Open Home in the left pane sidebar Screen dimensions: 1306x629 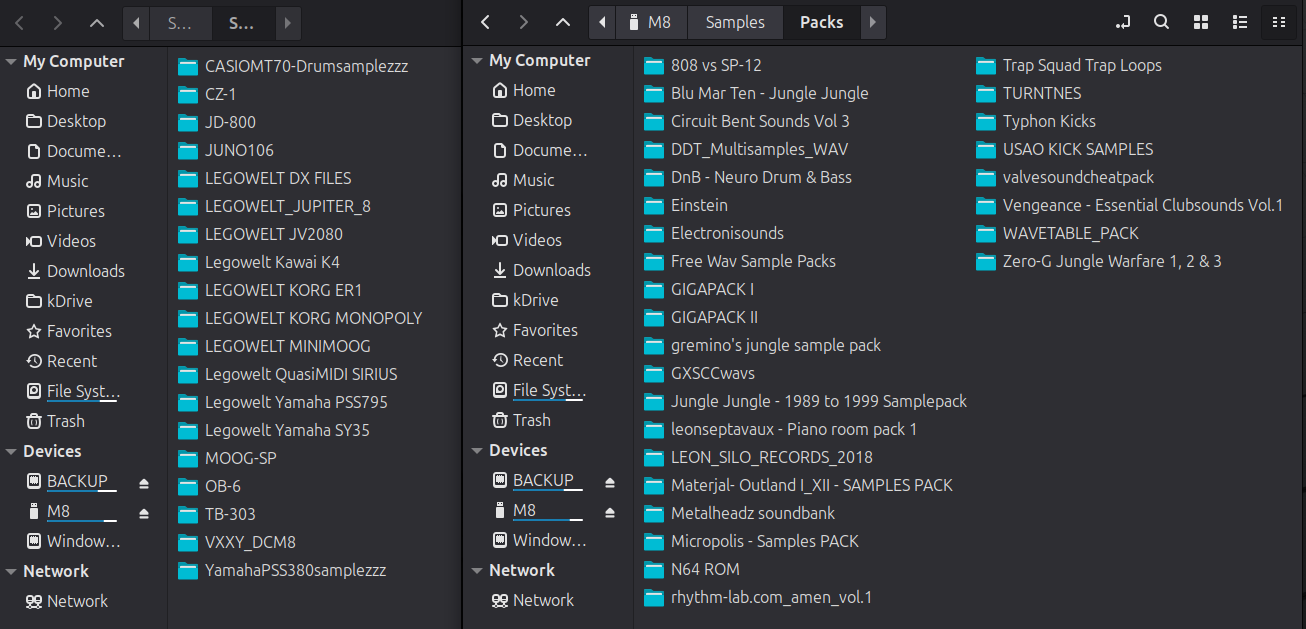point(68,91)
